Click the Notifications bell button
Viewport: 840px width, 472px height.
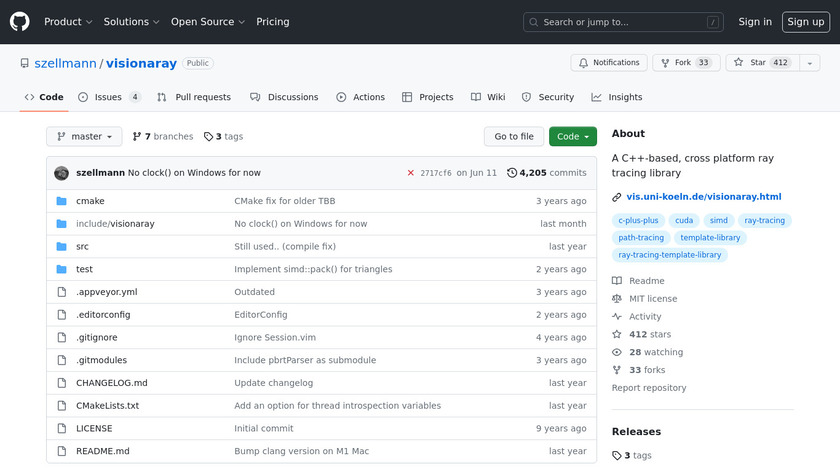pos(608,63)
